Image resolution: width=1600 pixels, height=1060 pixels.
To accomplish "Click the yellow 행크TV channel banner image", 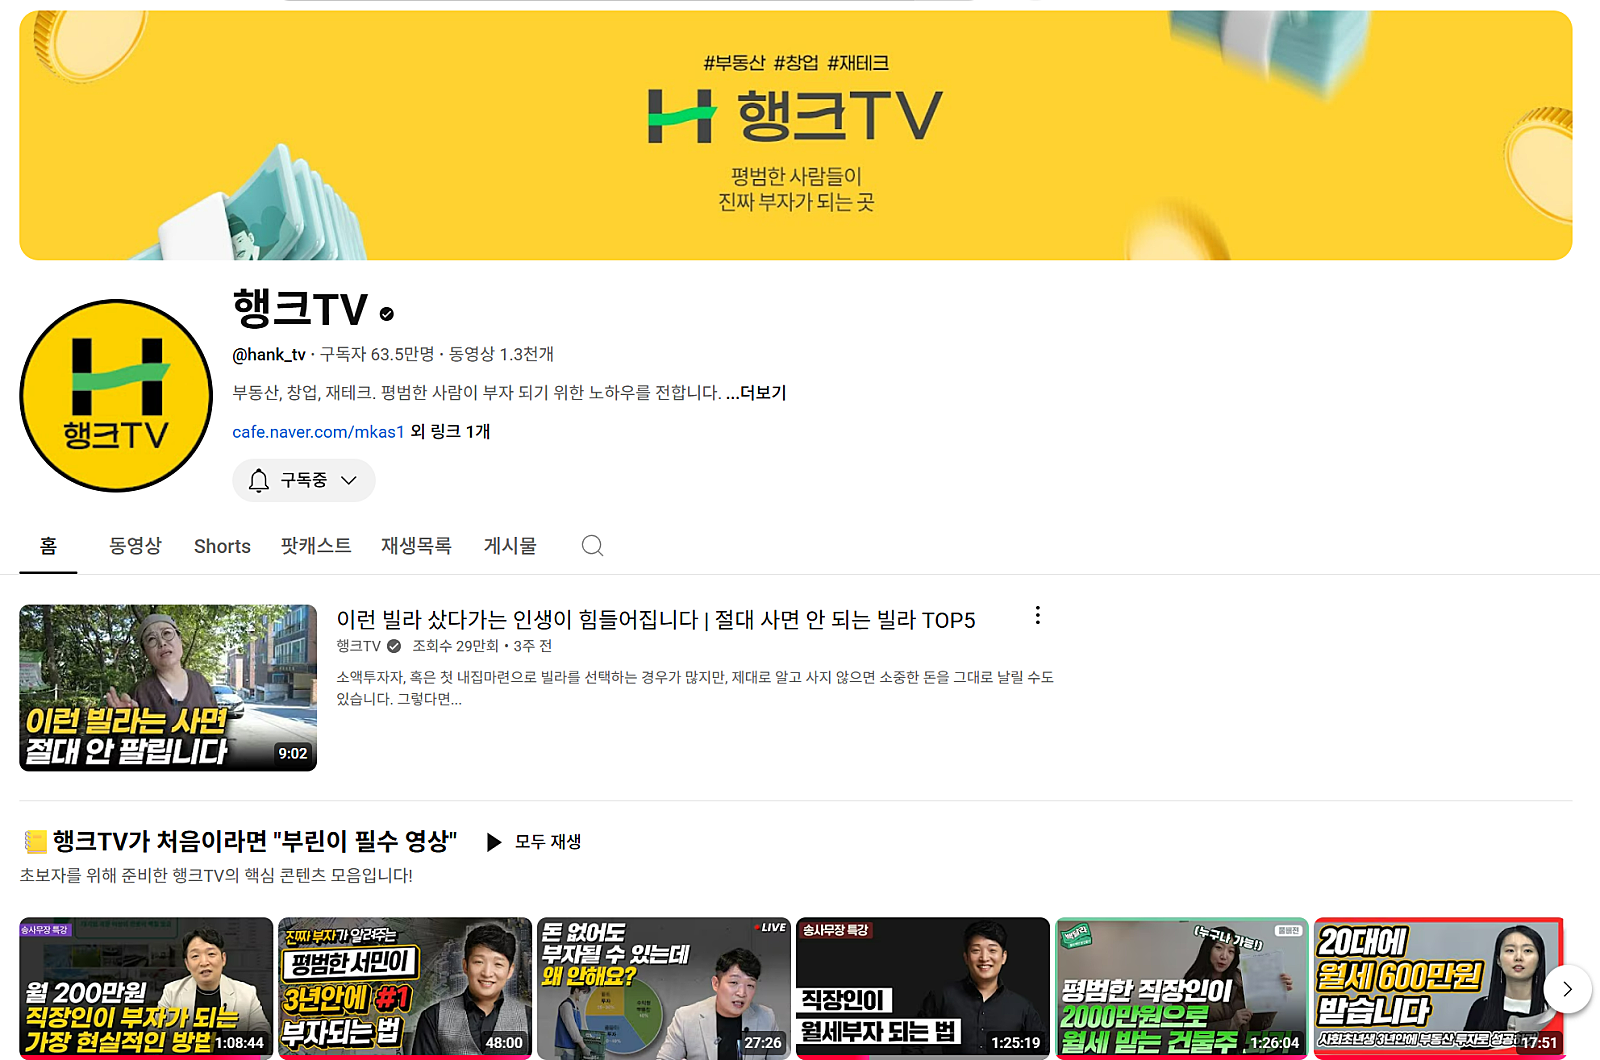I will [x=796, y=135].
